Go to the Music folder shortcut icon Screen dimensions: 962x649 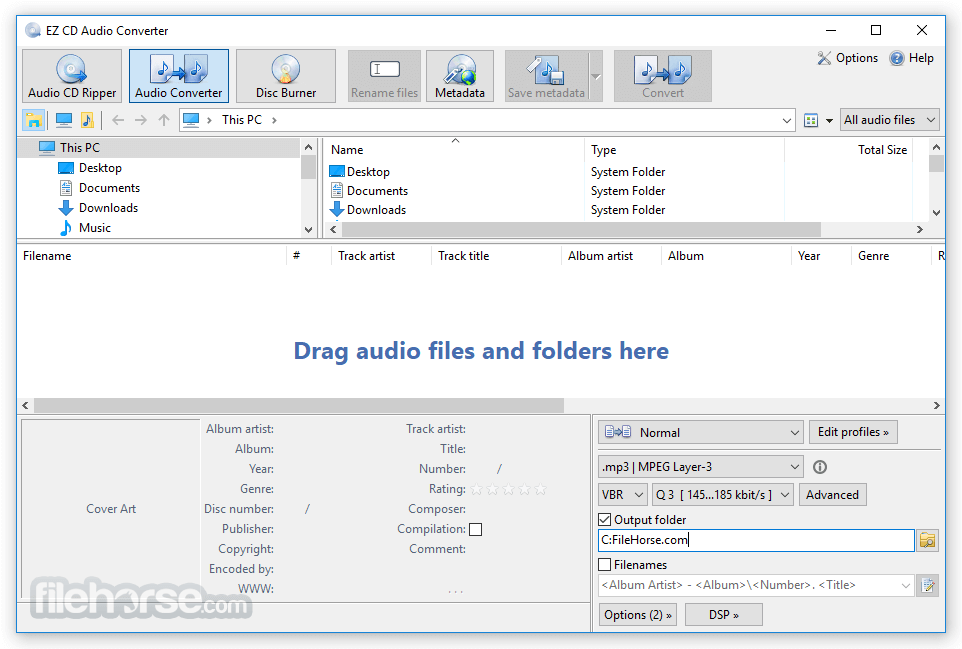(x=87, y=120)
